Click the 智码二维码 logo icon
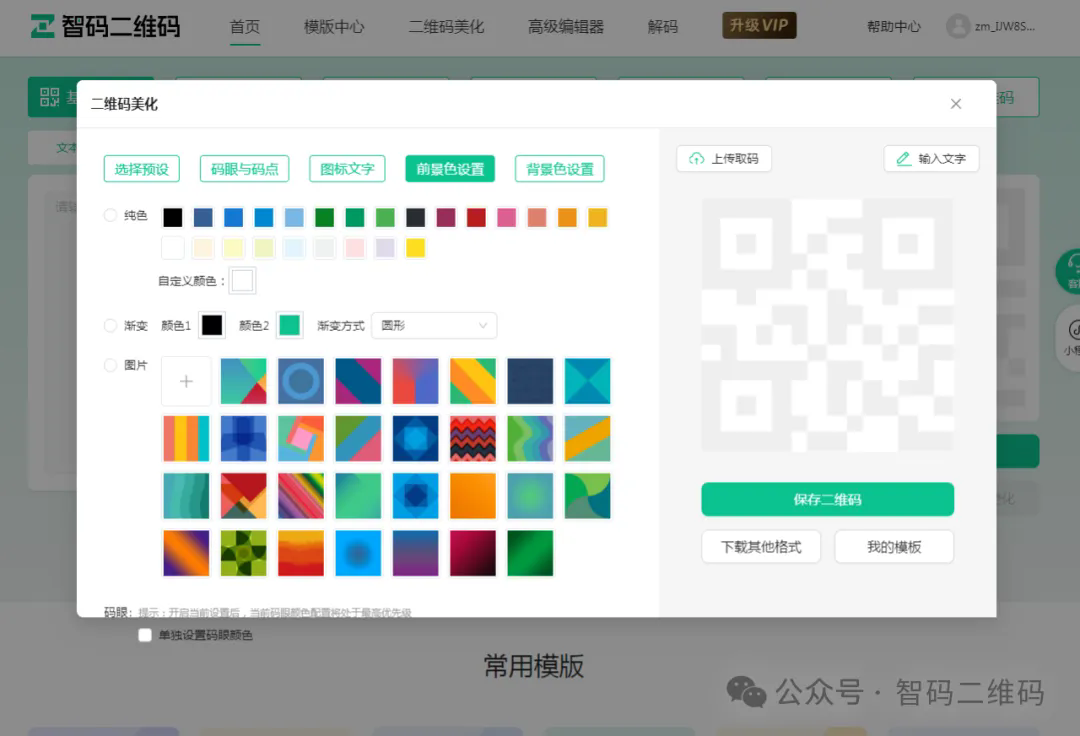 coord(42,26)
